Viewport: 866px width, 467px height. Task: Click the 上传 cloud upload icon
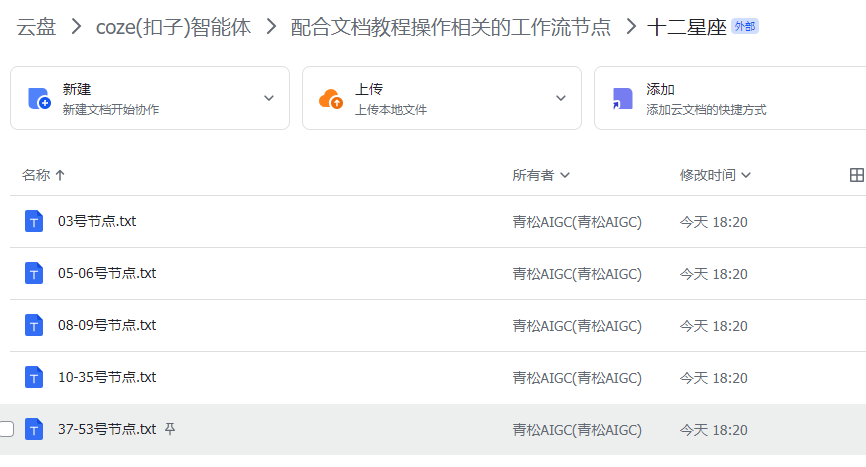(331, 99)
